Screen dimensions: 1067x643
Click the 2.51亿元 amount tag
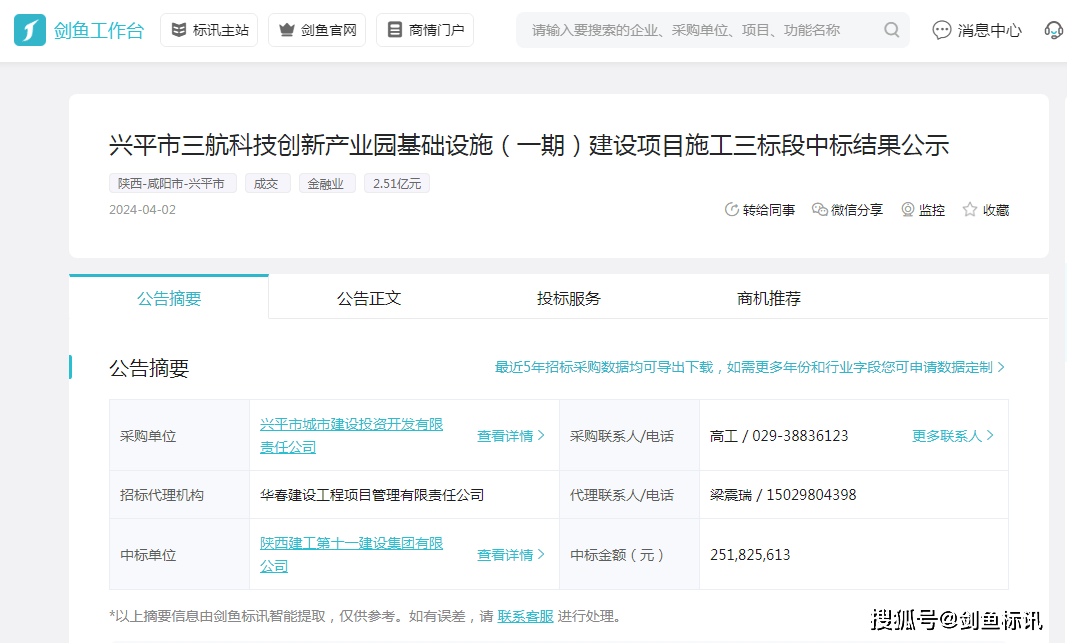pyautogui.click(x=397, y=184)
